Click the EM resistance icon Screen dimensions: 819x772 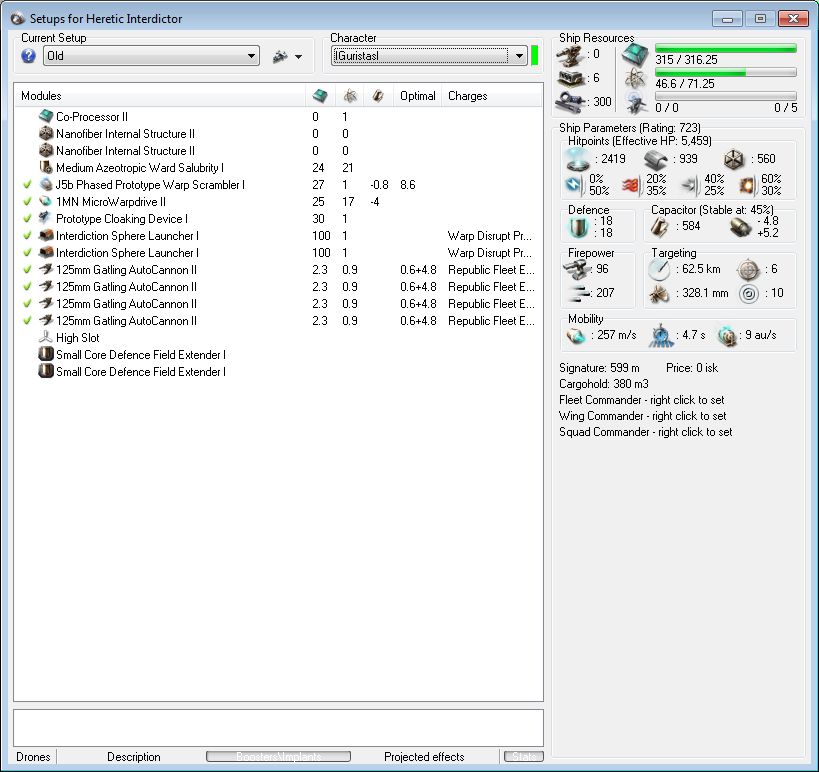coord(574,185)
